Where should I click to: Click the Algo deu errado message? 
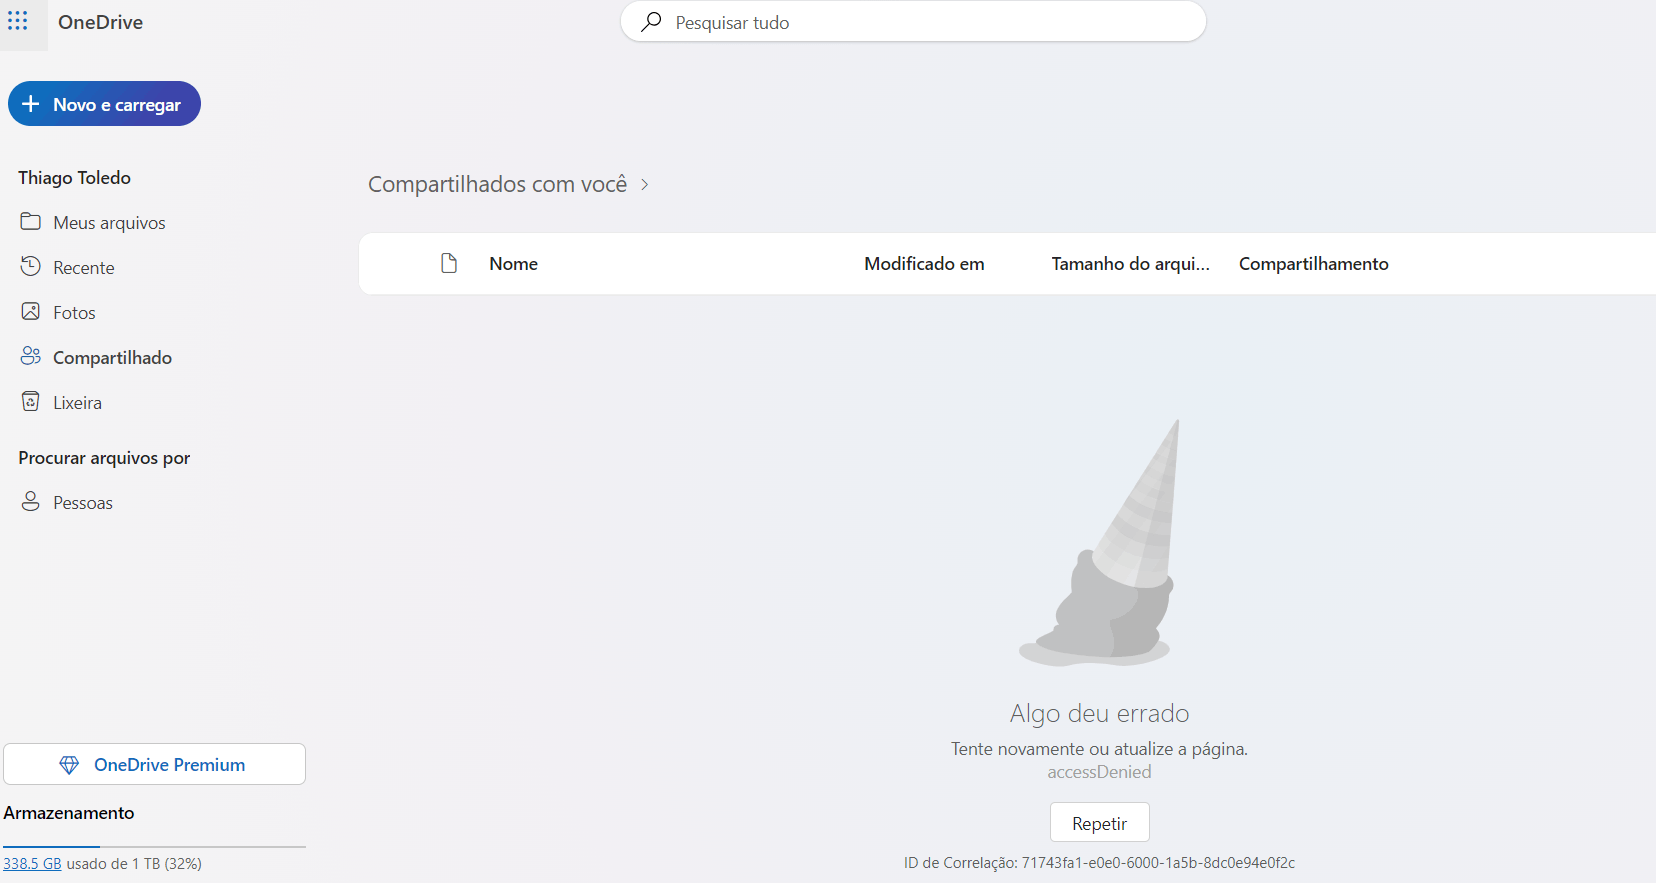[1099, 713]
